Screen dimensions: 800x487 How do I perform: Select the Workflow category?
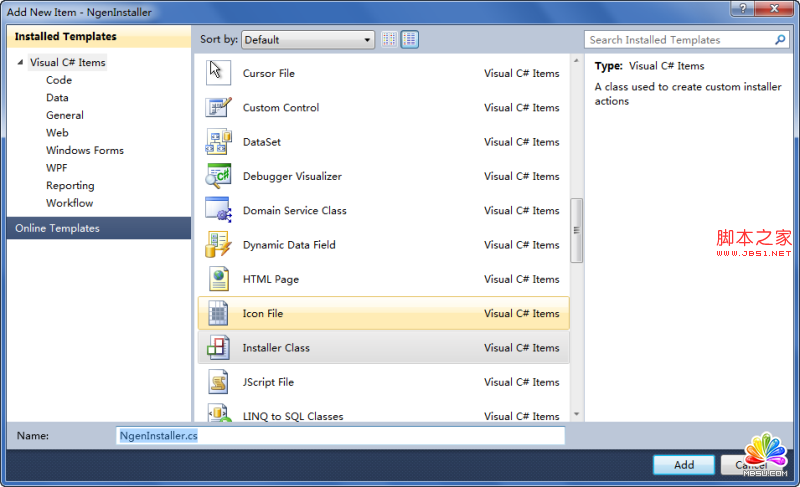pyautogui.click(x=69, y=203)
